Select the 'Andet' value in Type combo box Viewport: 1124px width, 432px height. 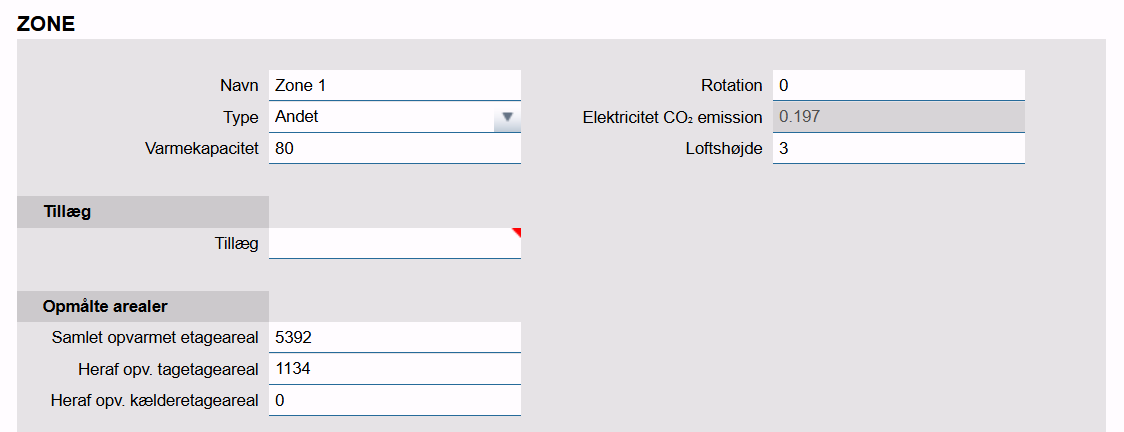(x=380, y=117)
